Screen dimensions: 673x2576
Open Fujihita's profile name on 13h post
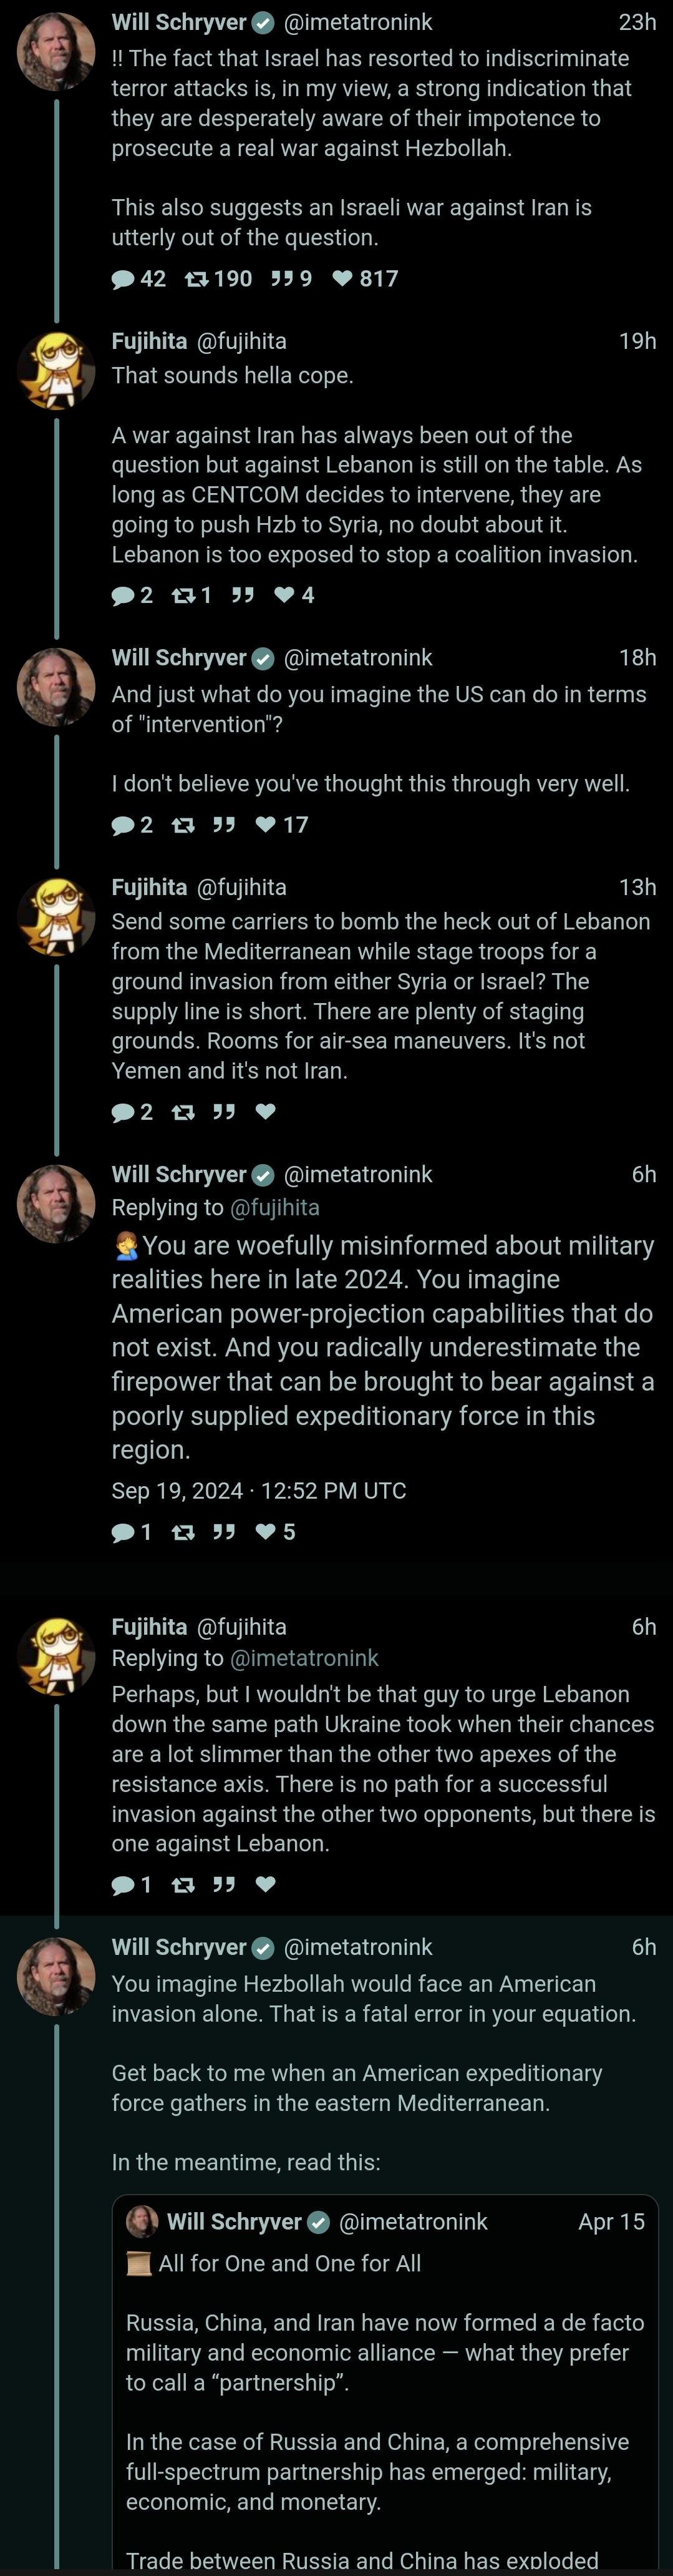(x=149, y=888)
